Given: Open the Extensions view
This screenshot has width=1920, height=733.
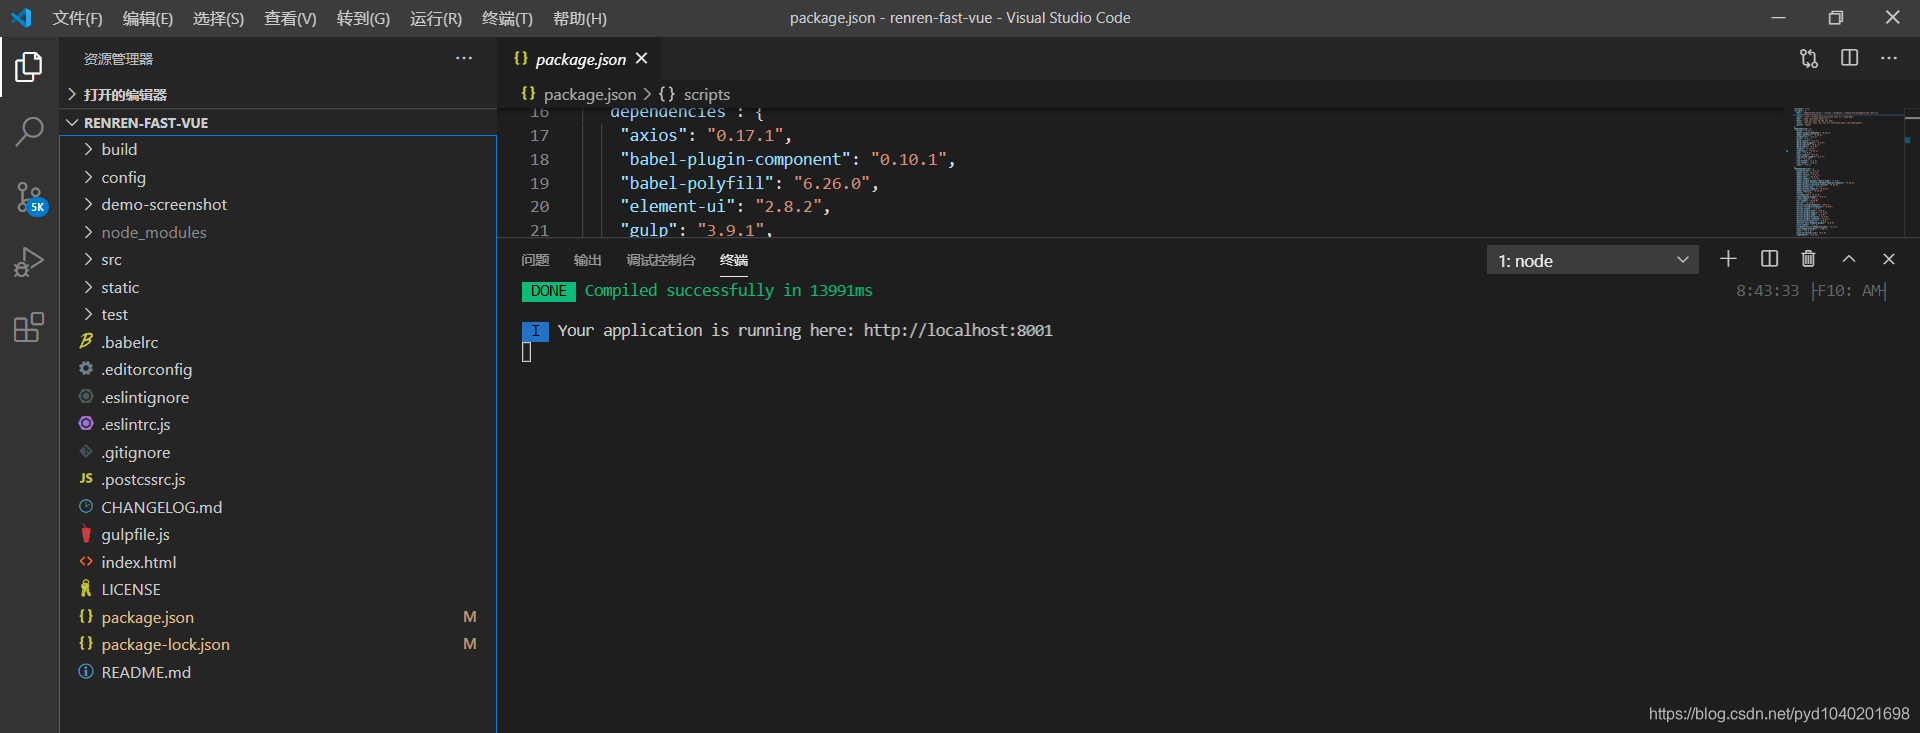Looking at the screenshot, I should click(x=29, y=327).
